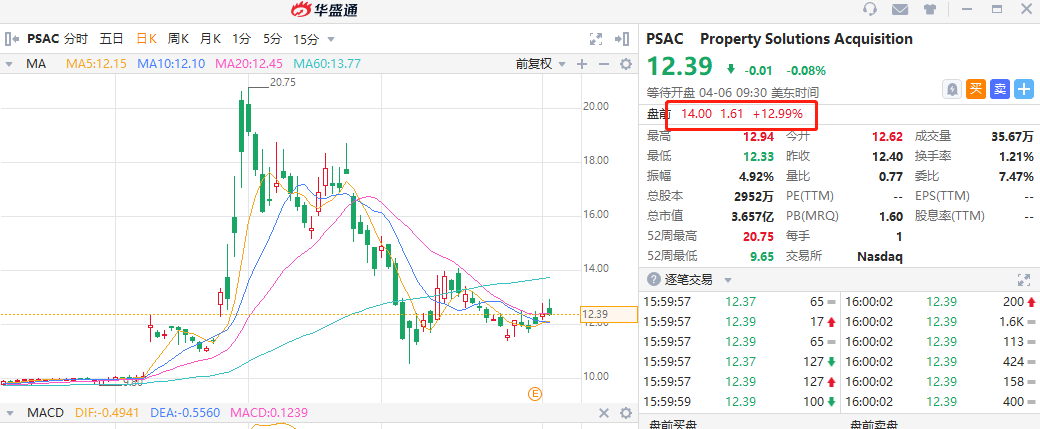Viewport: 1040px width, 429px height.
Task: Switch to 1分 one-minute chart
Action: [241, 39]
